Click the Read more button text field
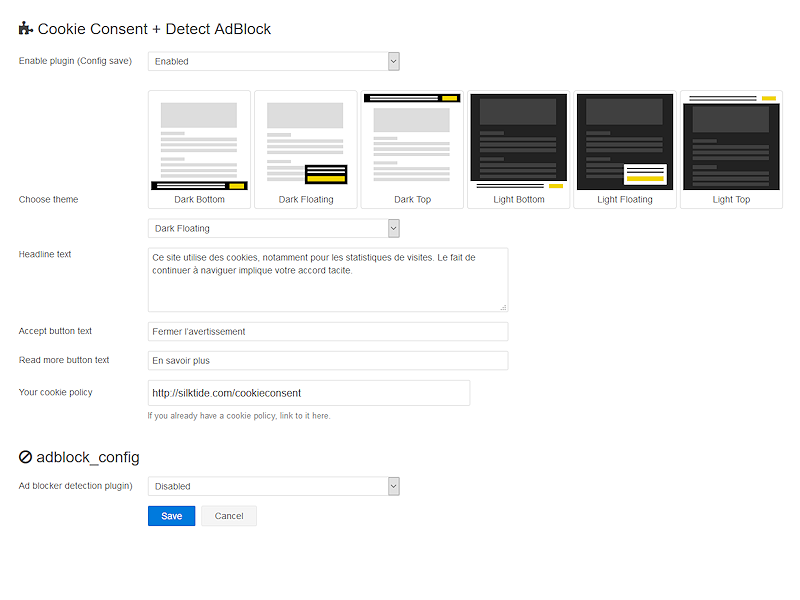The height and width of the screenshot is (600, 800). tap(328, 360)
